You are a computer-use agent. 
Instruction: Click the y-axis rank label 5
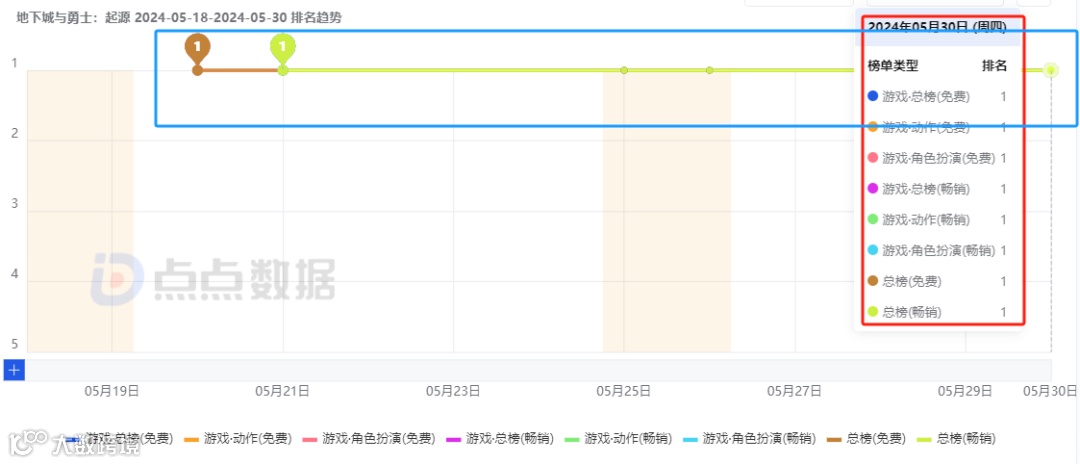(14, 346)
